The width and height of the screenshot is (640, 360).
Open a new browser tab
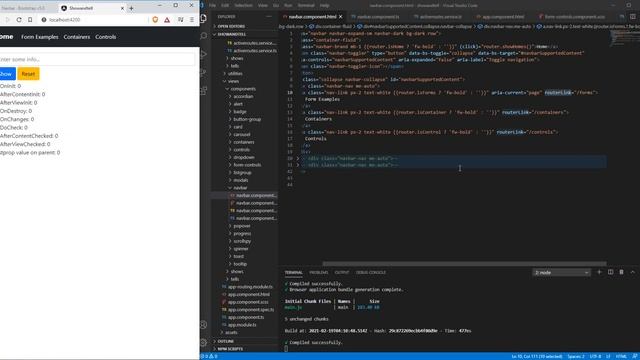131,8
